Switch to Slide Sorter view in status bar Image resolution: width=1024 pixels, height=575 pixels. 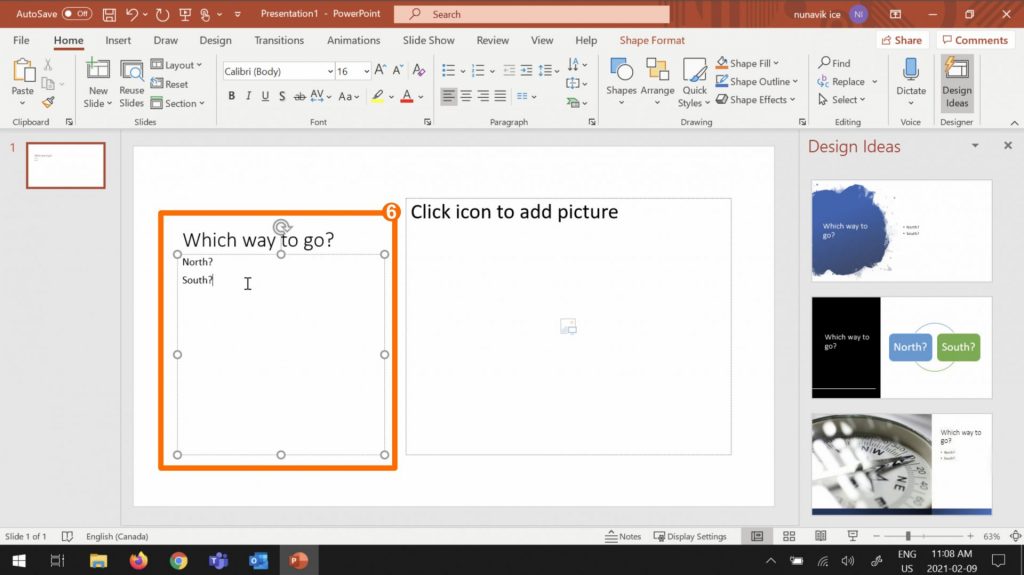[789, 536]
